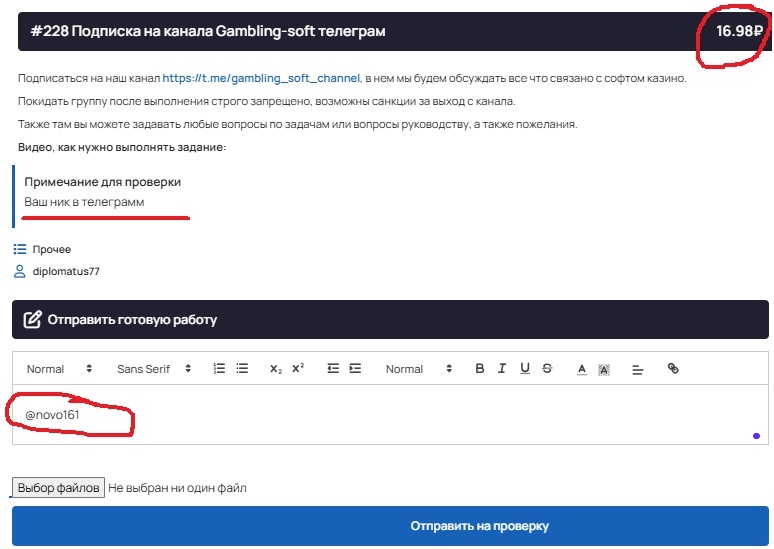Click the Не выбран ни один файл text
Screen dimensions: 774x549
click(177, 488)
